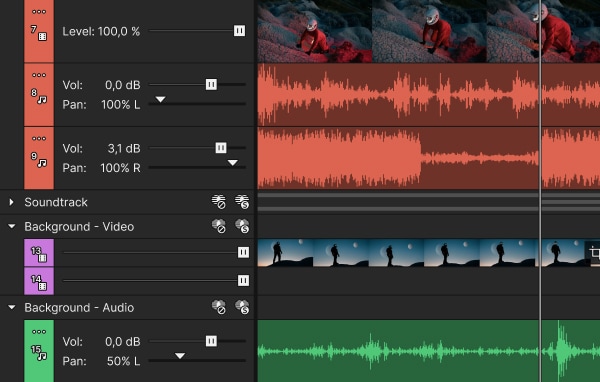
Task: Click track 8 audio note icon
Action: click(x=42, y=100)
